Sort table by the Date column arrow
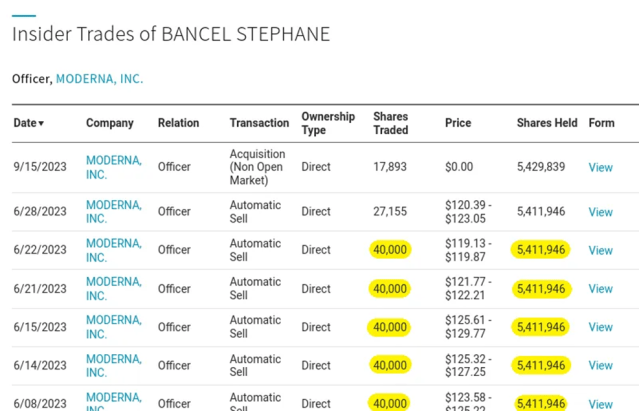Image resolution: width=639 pixels, height=411 pixels. pyautogui.click(x=41, y=124)
